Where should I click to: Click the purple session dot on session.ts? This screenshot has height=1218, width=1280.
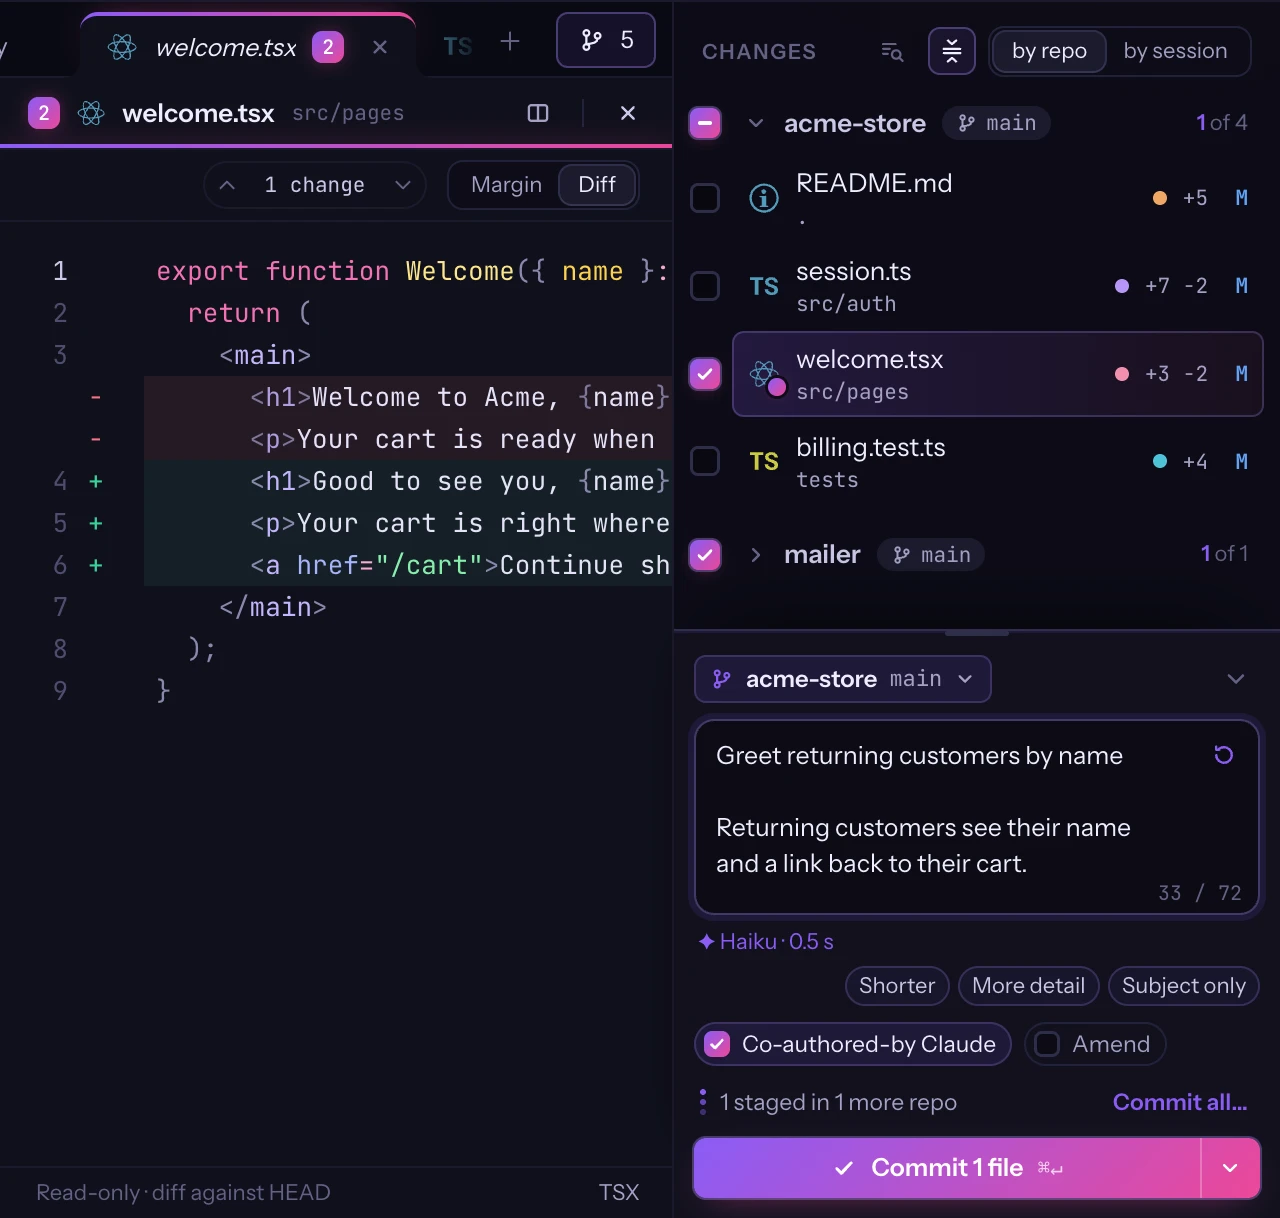point(1122,286)
